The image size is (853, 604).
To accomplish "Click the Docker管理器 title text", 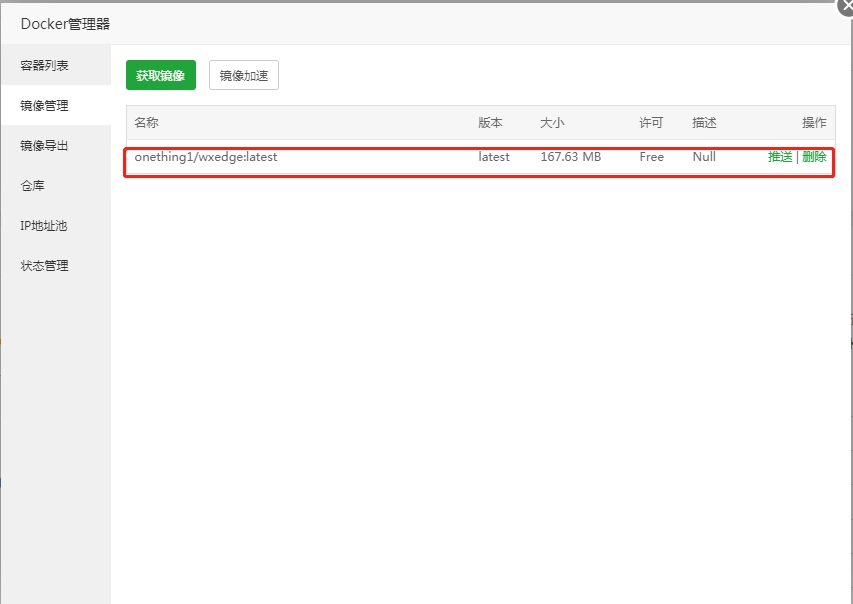I will pos(65,25).
